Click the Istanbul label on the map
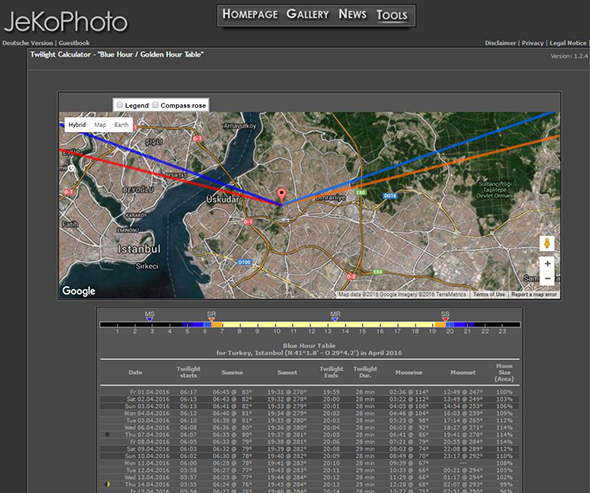This screenshot has height=493, width=590. pos(139,249)
